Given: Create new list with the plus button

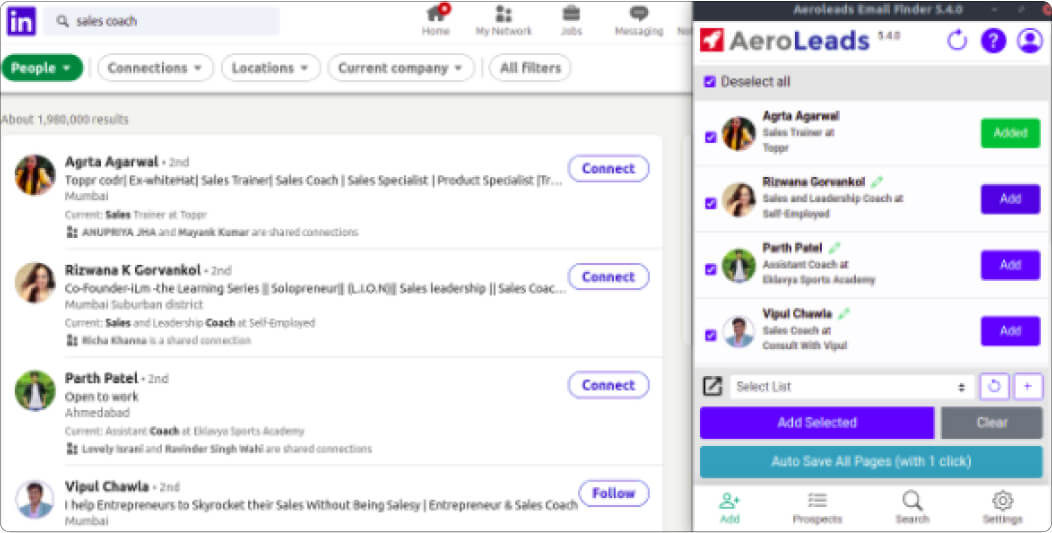Looking at the screenshot, I should 1028,387.
